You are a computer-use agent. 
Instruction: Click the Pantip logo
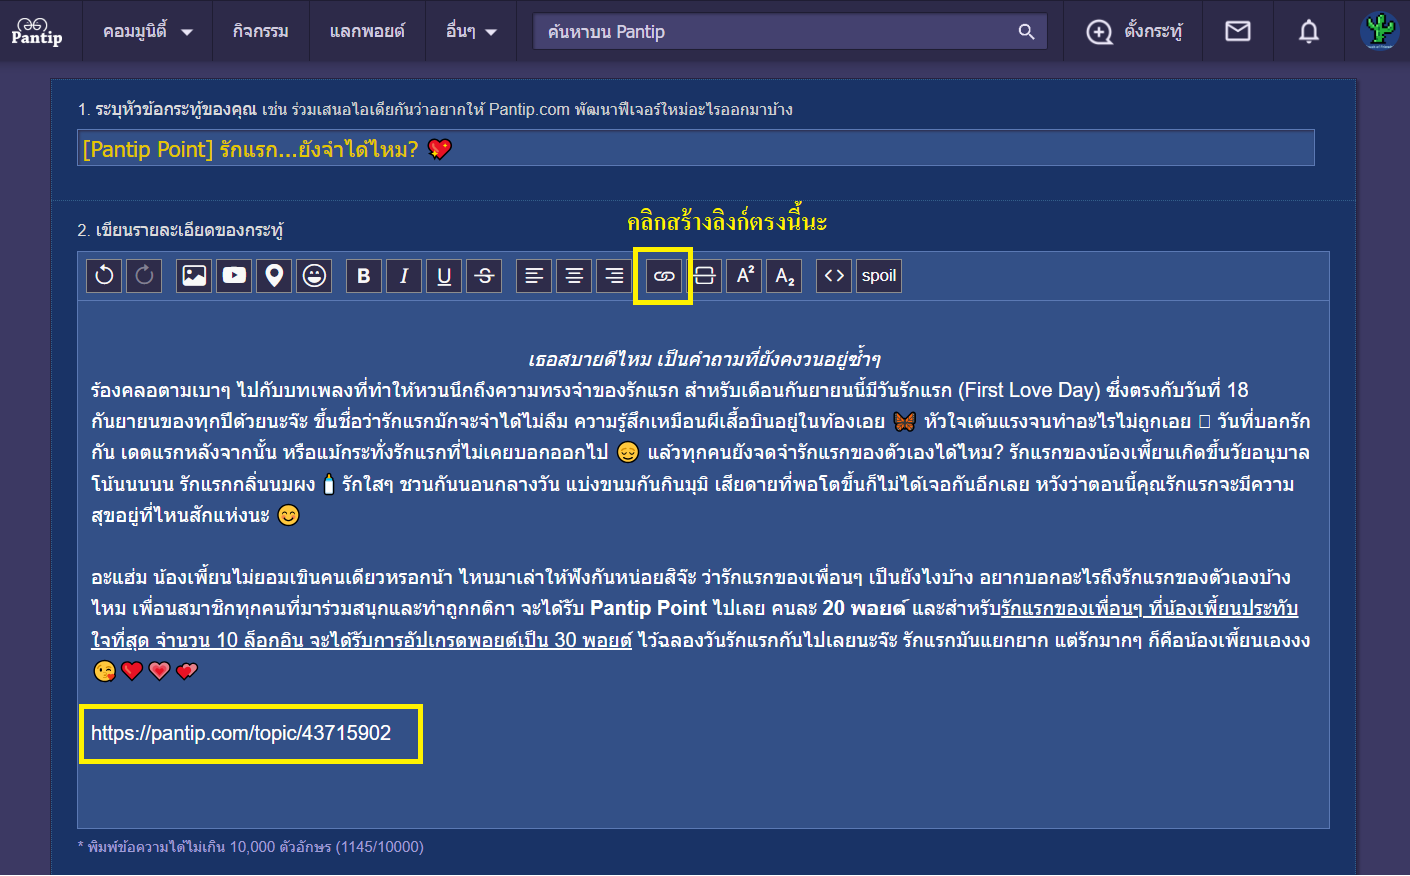[x=37, y=31]
